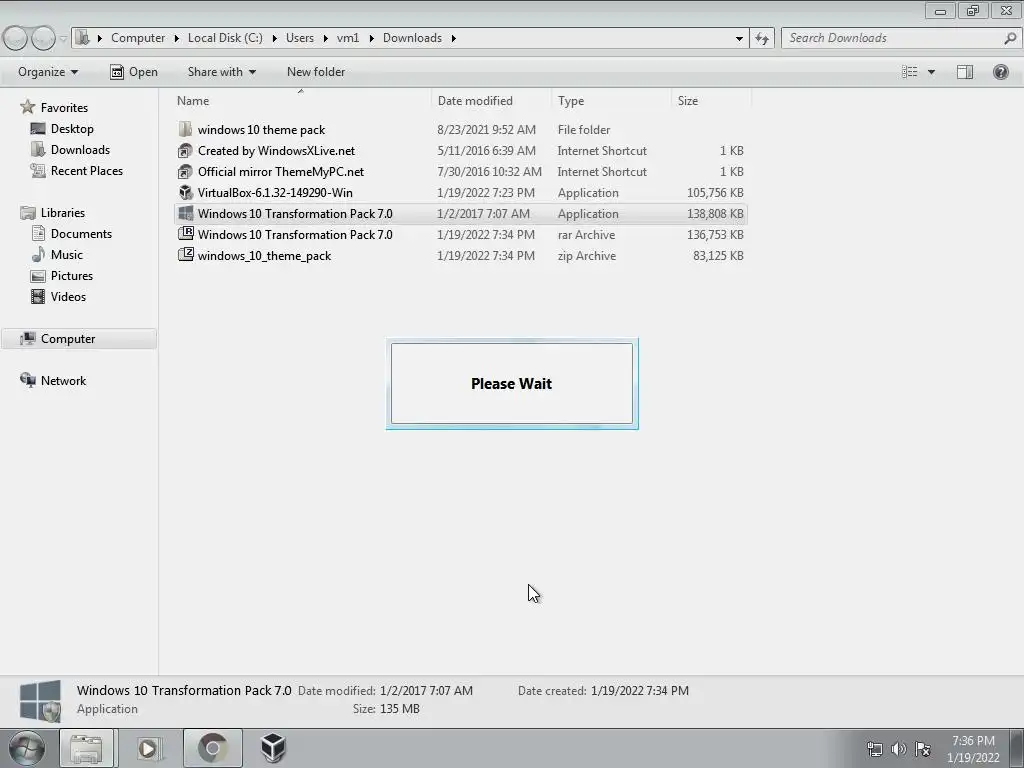Click the change view icon
The width and height of the screenshot is (1024, 768).
tap(910, 72)
